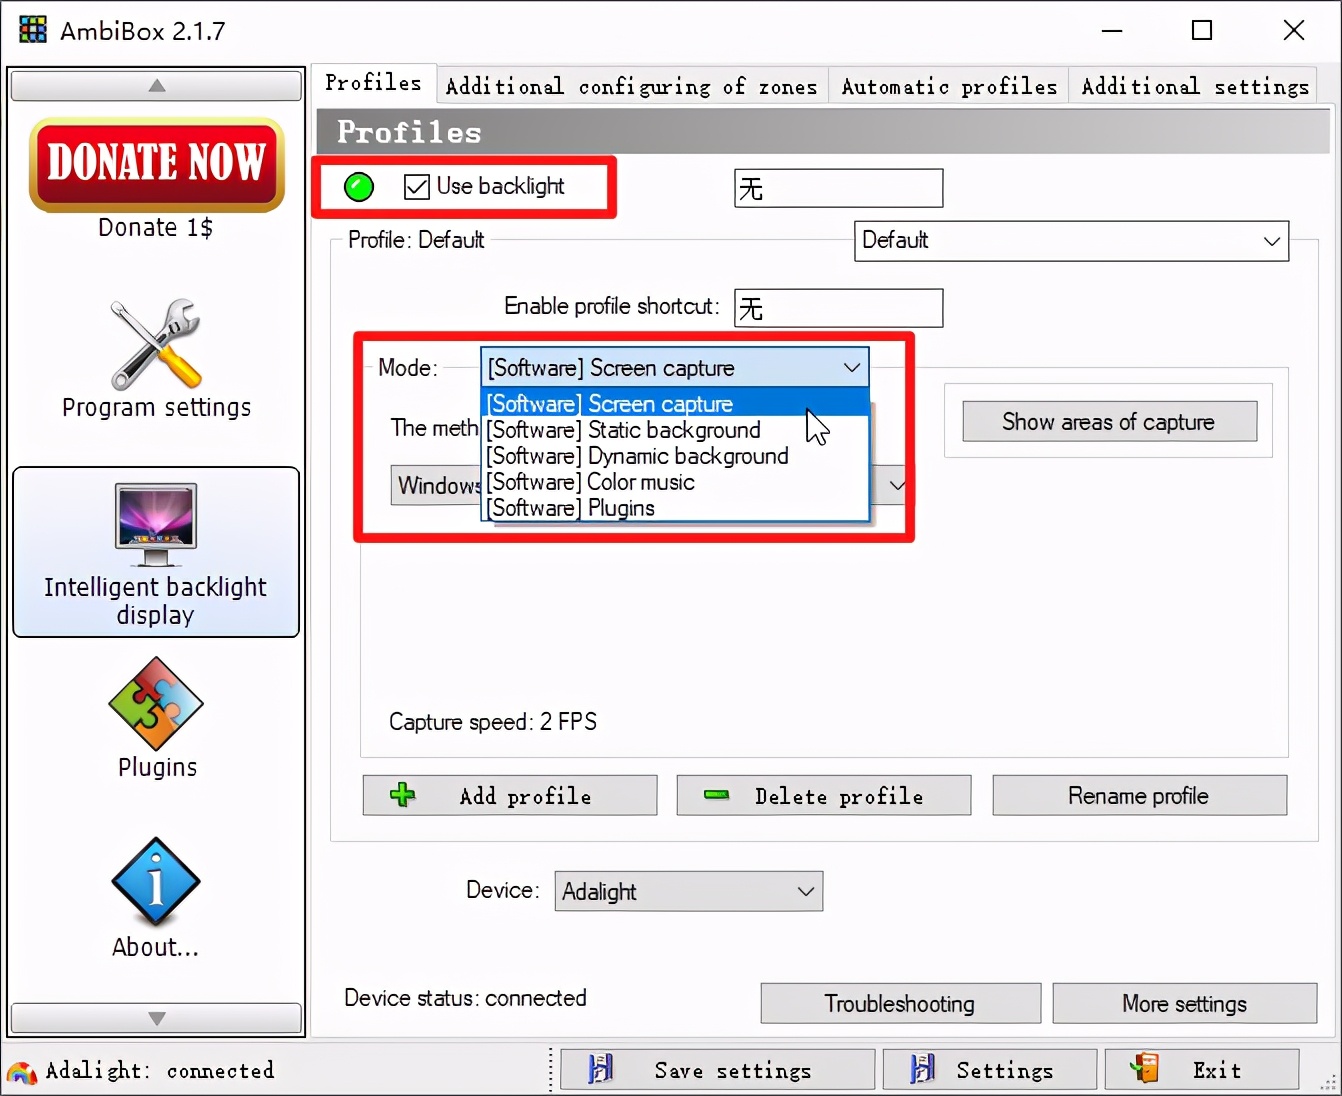Click Show areas of capture button
This screenshot has width=1342, height=1096.
1110,421
